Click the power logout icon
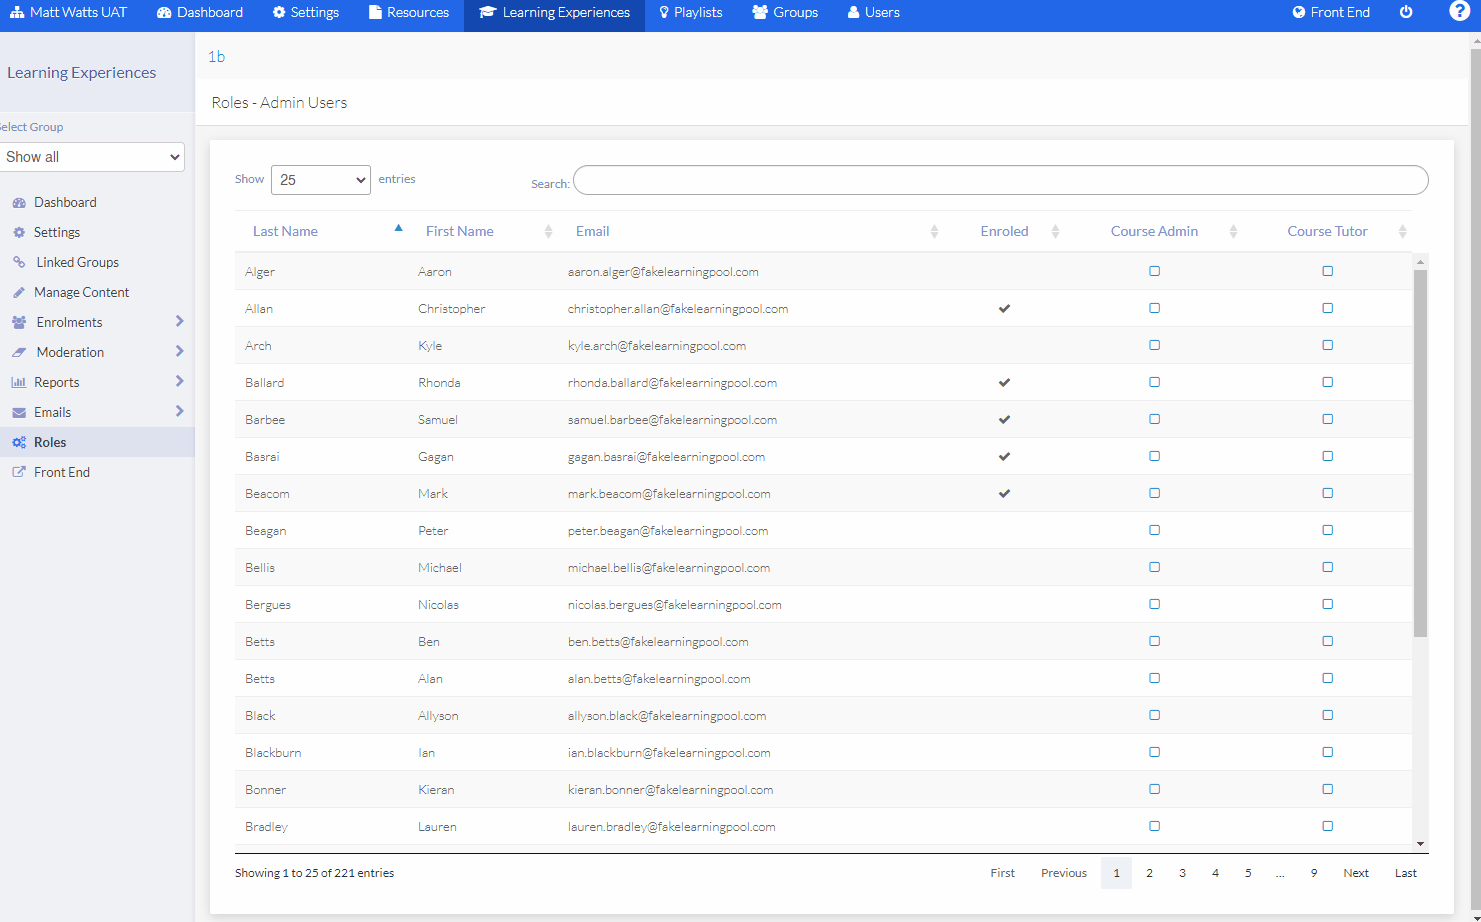1481x922 pixels. pos(1406,12)
